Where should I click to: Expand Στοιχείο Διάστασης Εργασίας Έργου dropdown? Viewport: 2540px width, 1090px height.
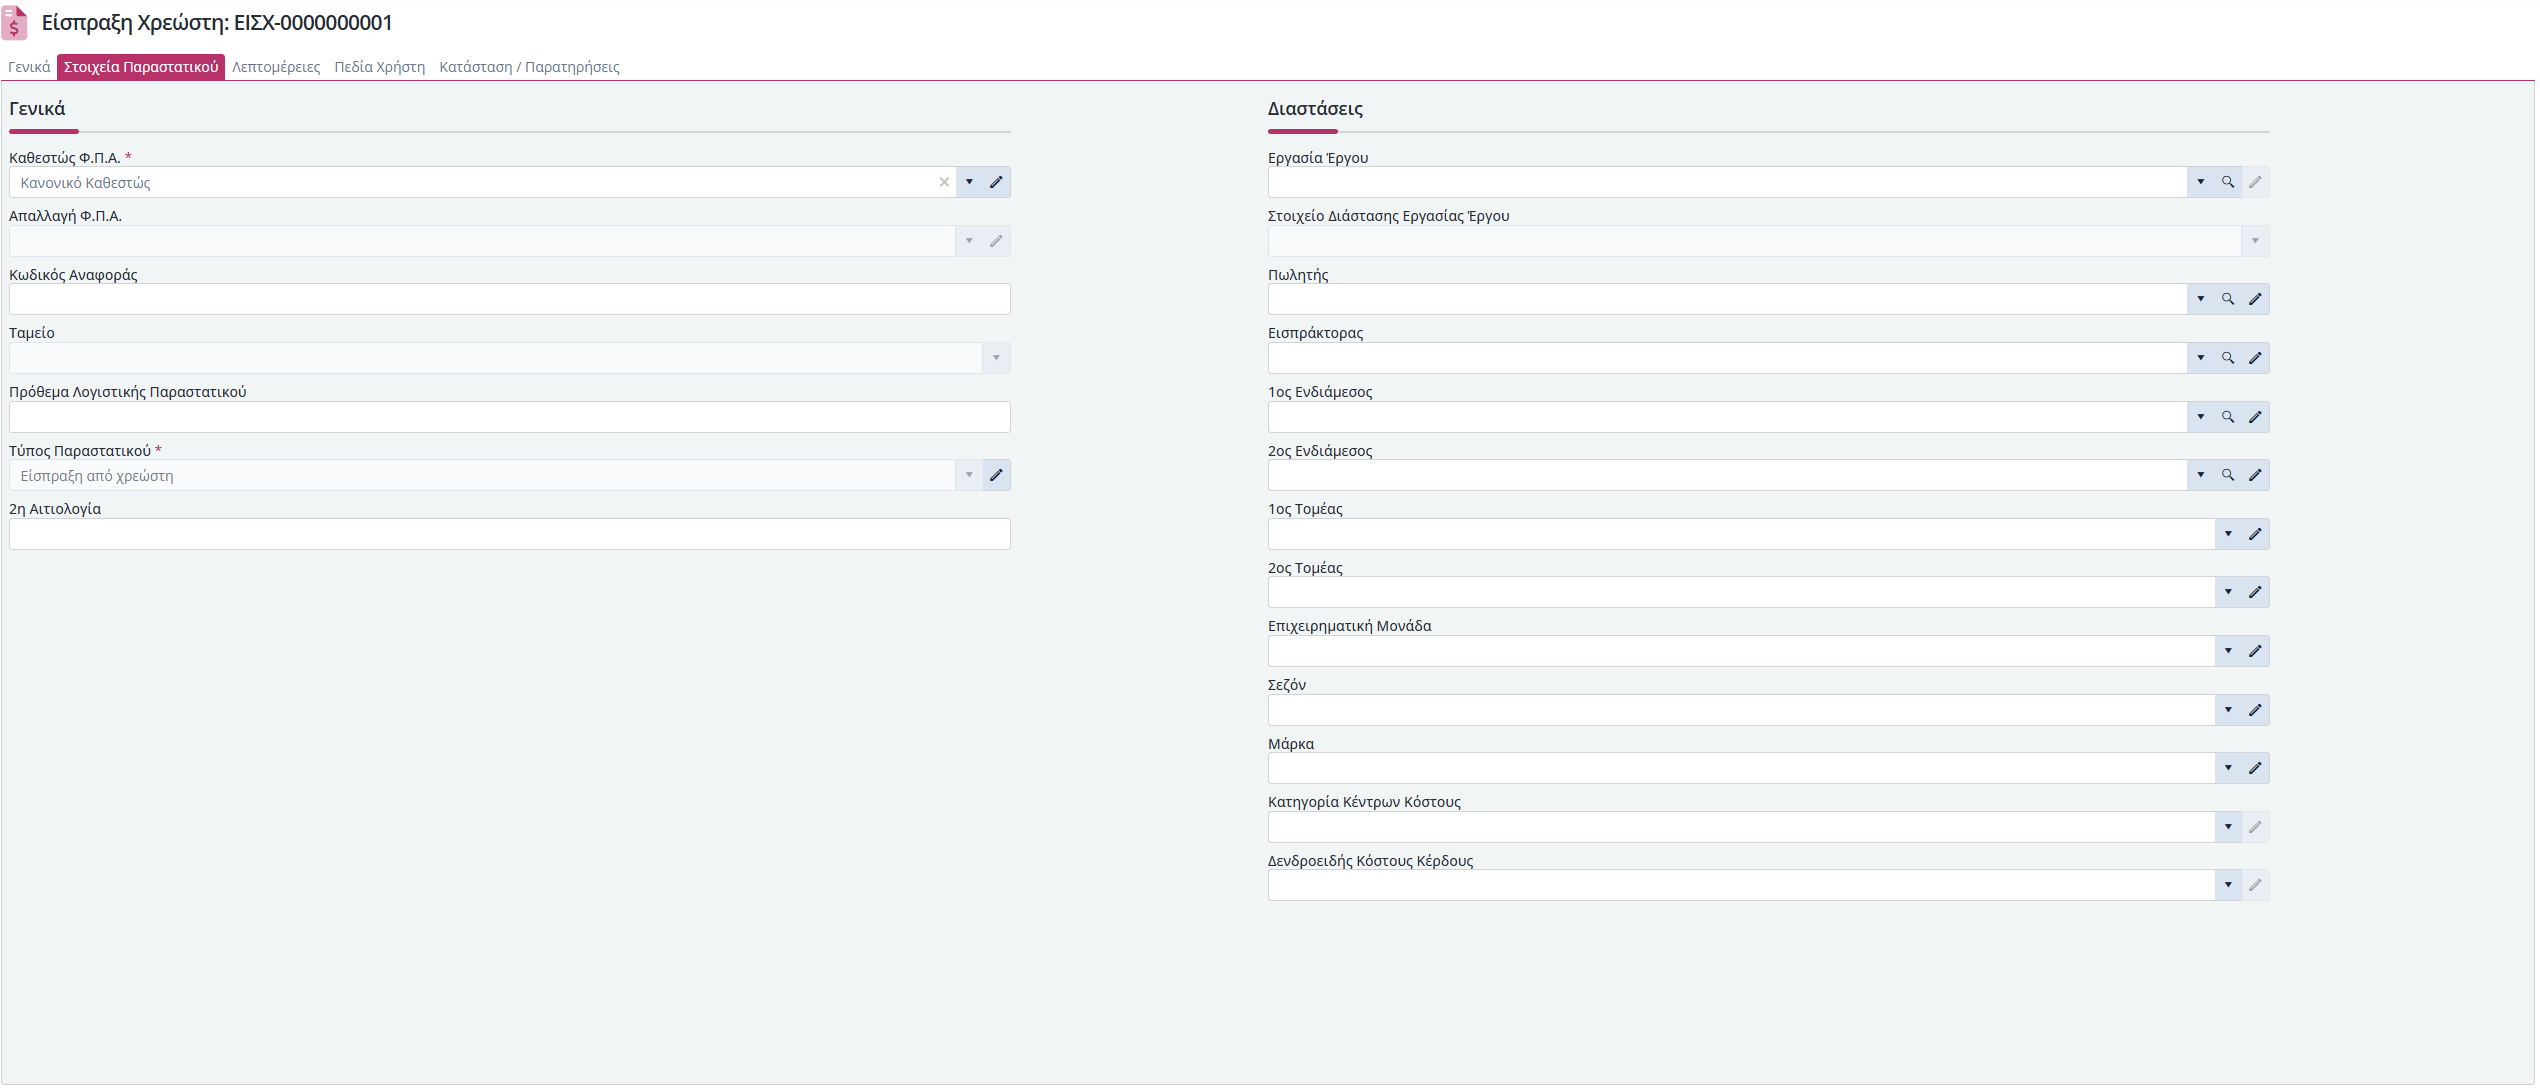(2255, 241)
